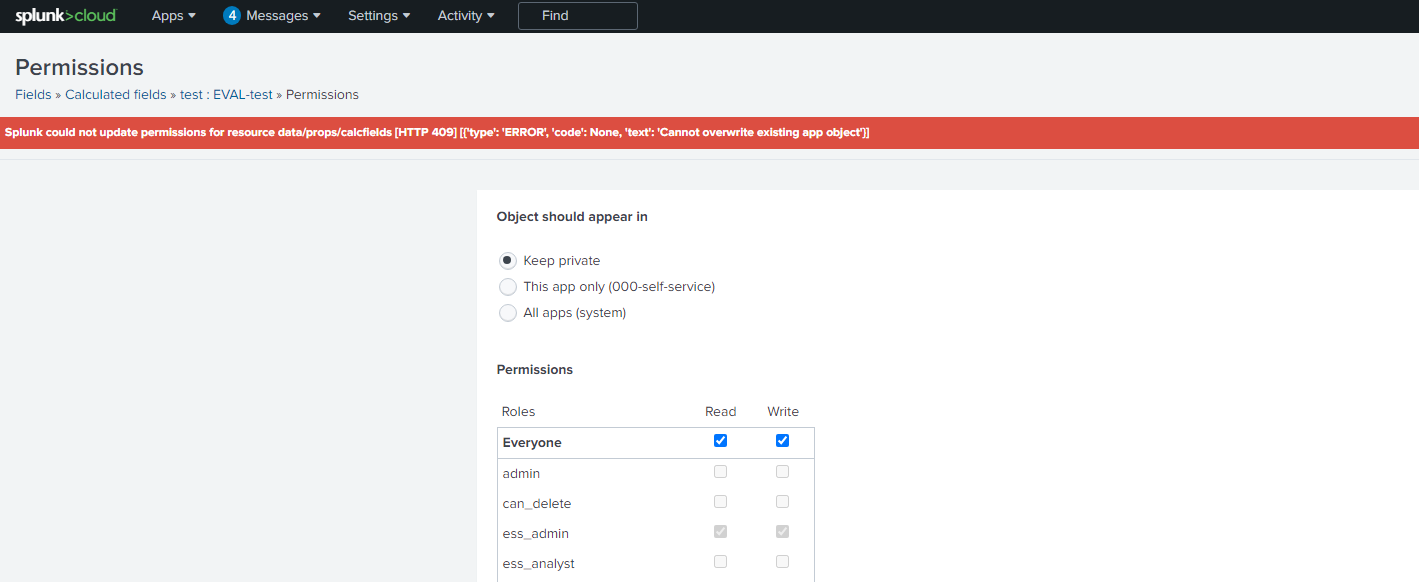Check Write for ess_analyst role

[x=782, y=562]
